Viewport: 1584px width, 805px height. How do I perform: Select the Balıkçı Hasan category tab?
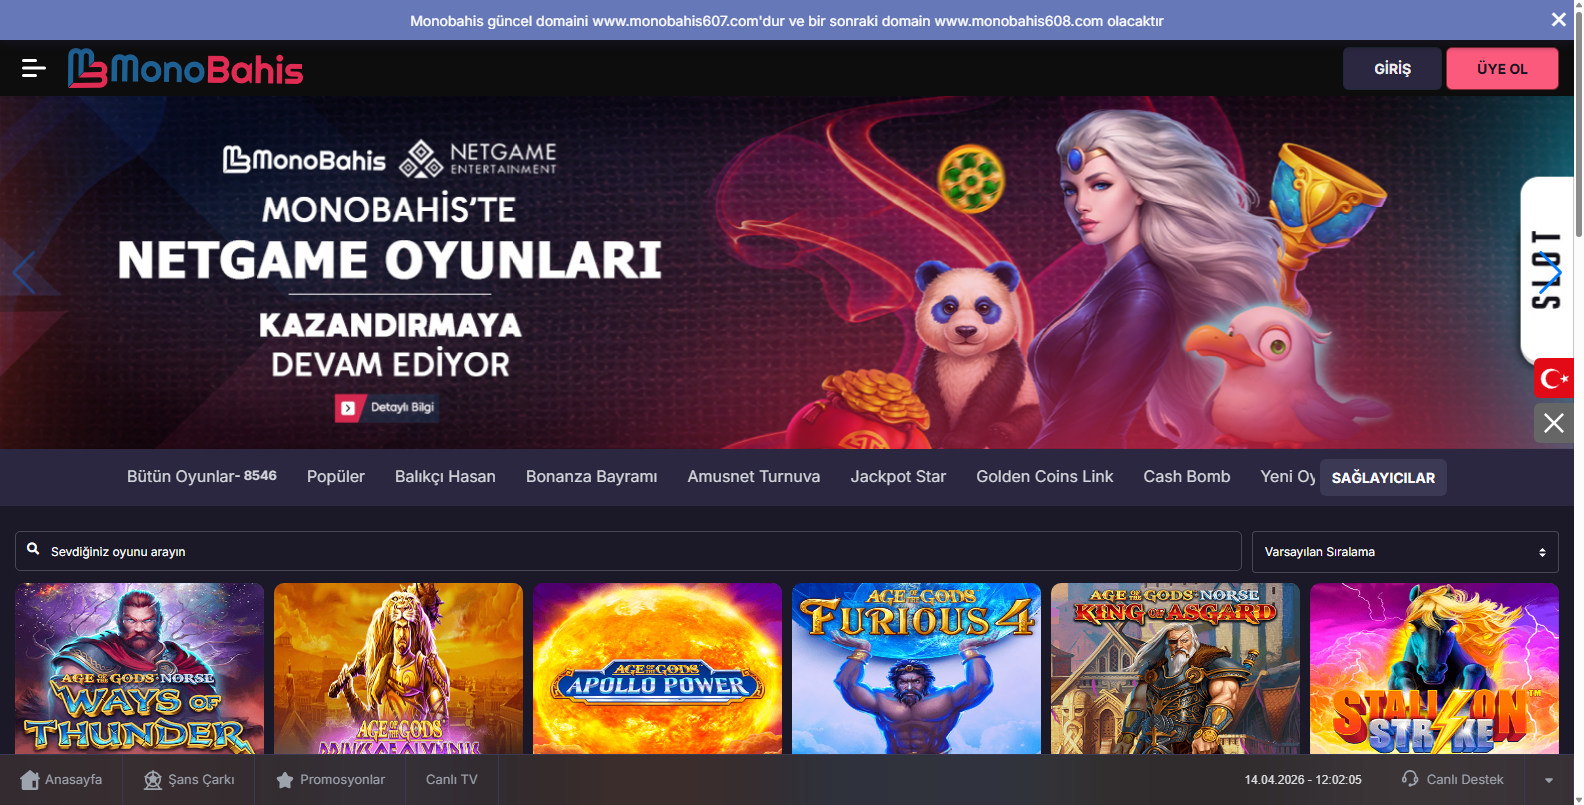point(445,476)
